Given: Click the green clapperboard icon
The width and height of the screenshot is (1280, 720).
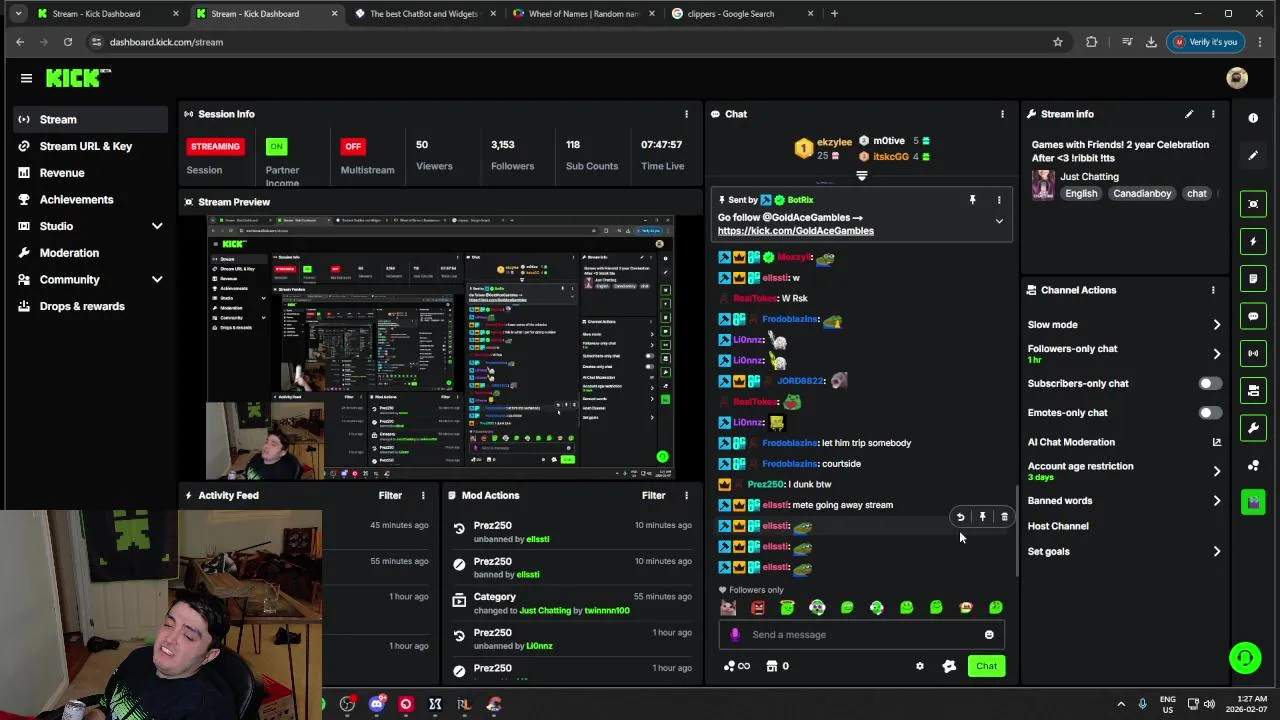Looking at the screenshot, I should [x=1253, y=502].
